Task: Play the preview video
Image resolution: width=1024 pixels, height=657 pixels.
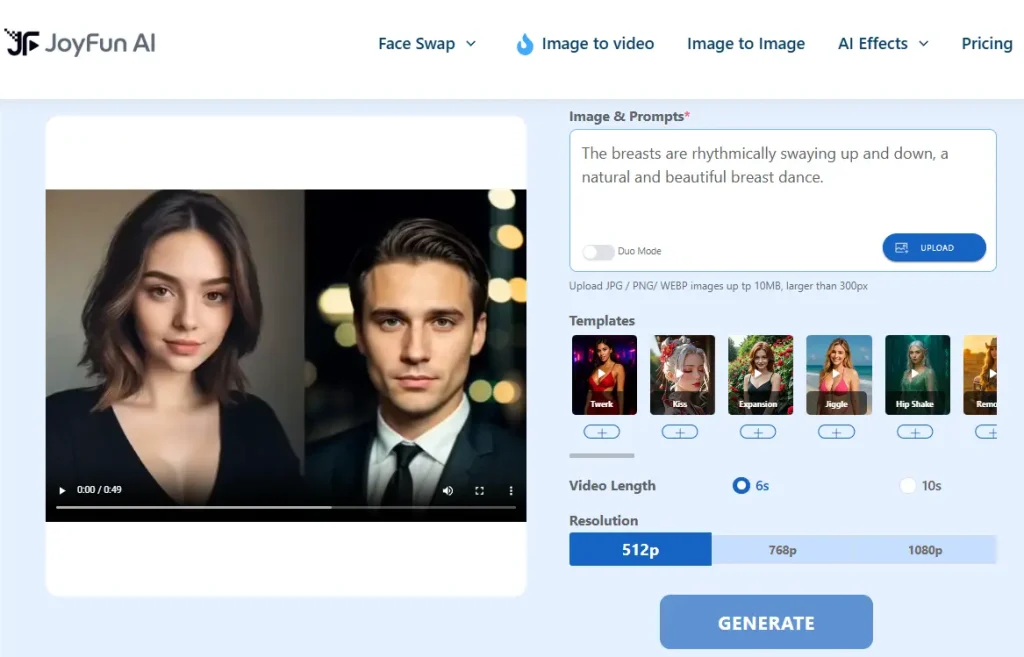Action: click(x=62, y=490)
